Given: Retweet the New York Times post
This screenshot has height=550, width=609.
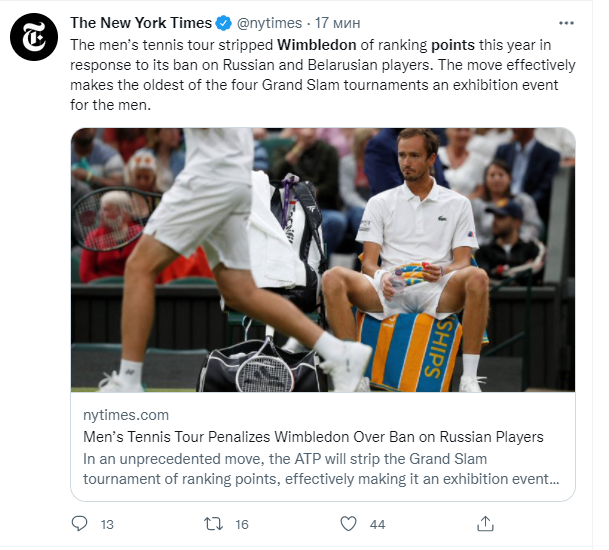Looking at the screenshot, I should [214, 523].
